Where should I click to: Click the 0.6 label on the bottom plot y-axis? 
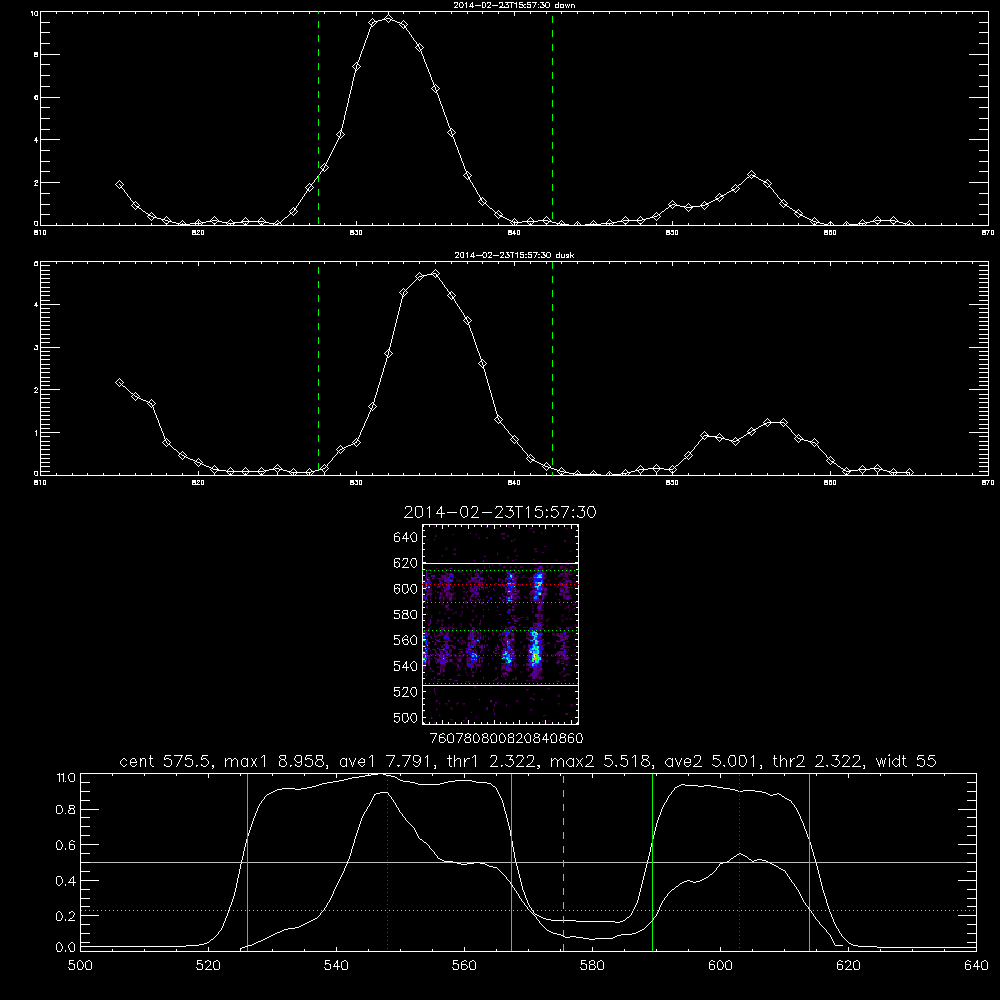tap(66, 845)
